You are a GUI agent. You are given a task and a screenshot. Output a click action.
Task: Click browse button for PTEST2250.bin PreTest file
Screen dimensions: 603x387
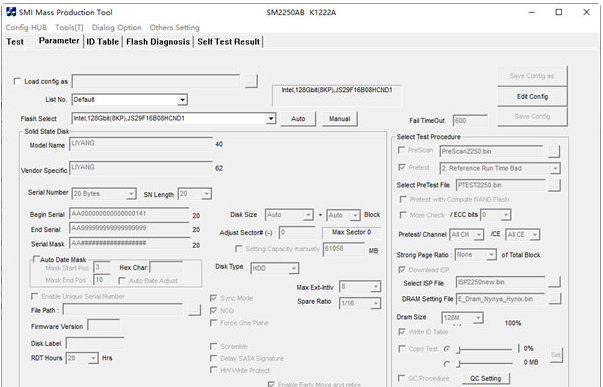(x=554, y=185)
